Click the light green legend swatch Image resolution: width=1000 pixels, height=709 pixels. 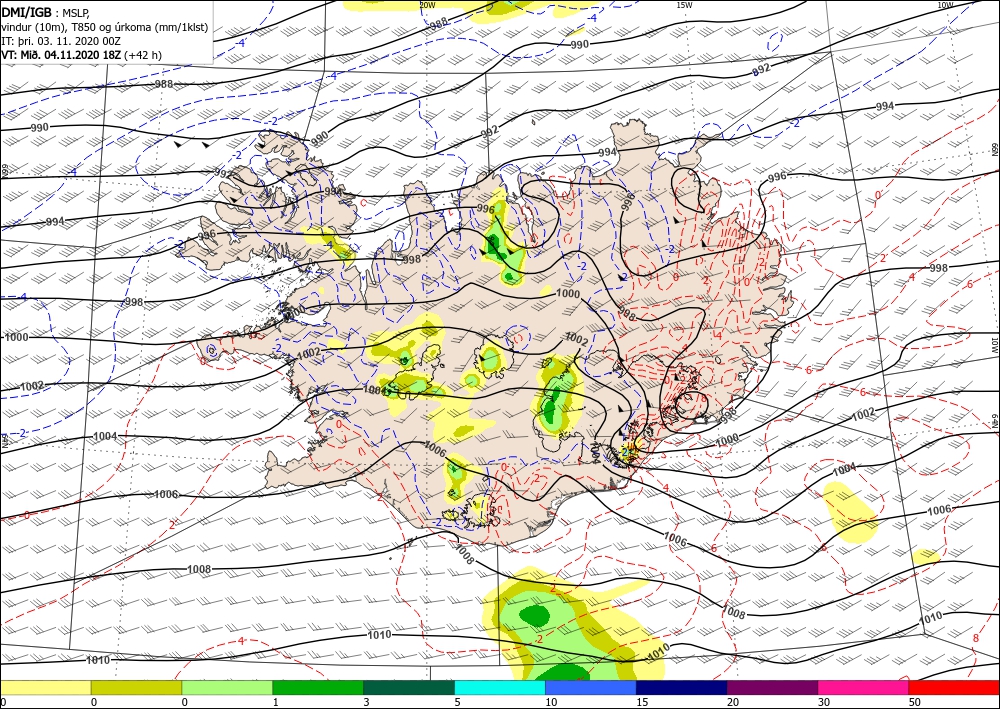pos(227,687)
